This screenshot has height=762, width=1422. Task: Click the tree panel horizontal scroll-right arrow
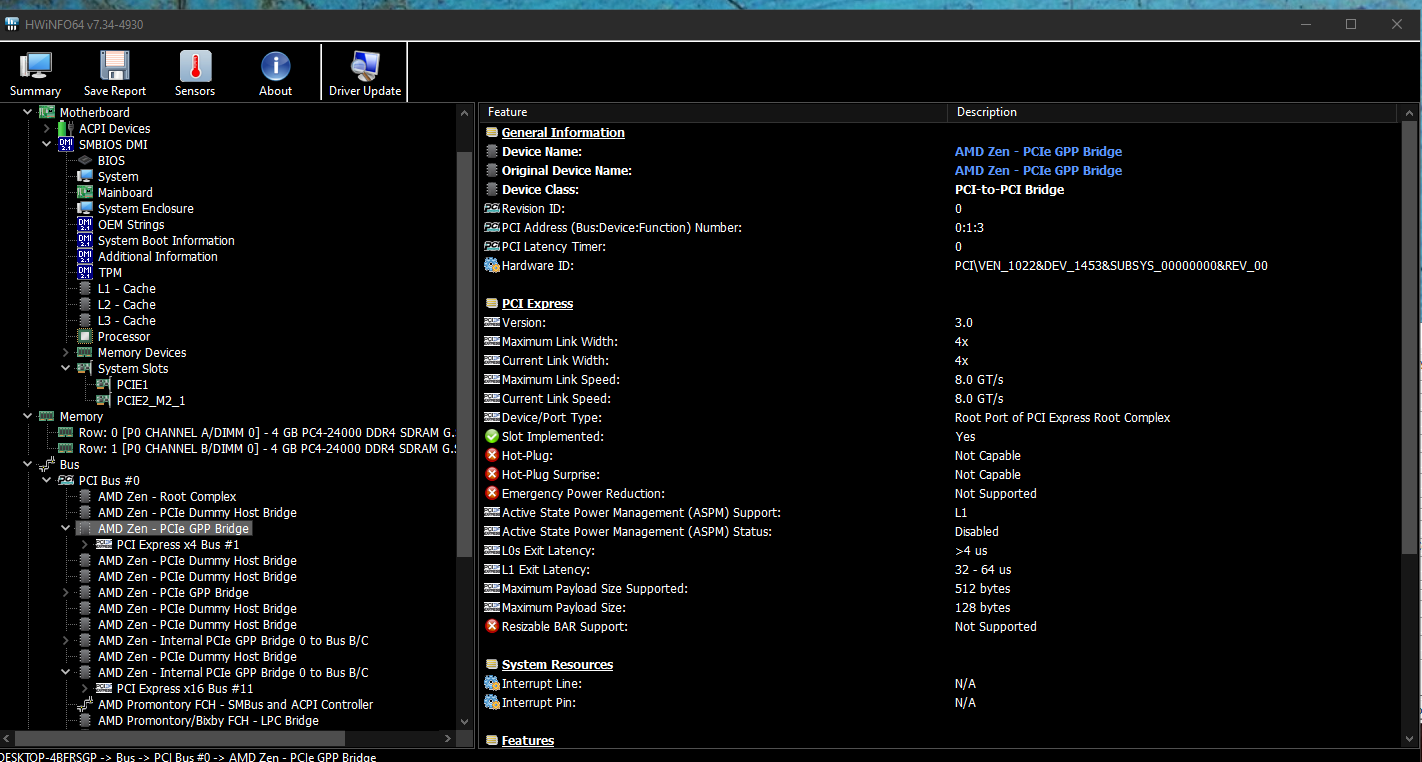[x=448, y=738]
